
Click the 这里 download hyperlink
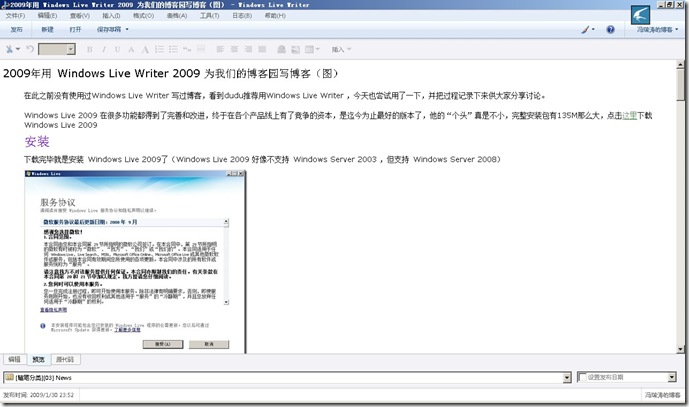tap(629, 115)
